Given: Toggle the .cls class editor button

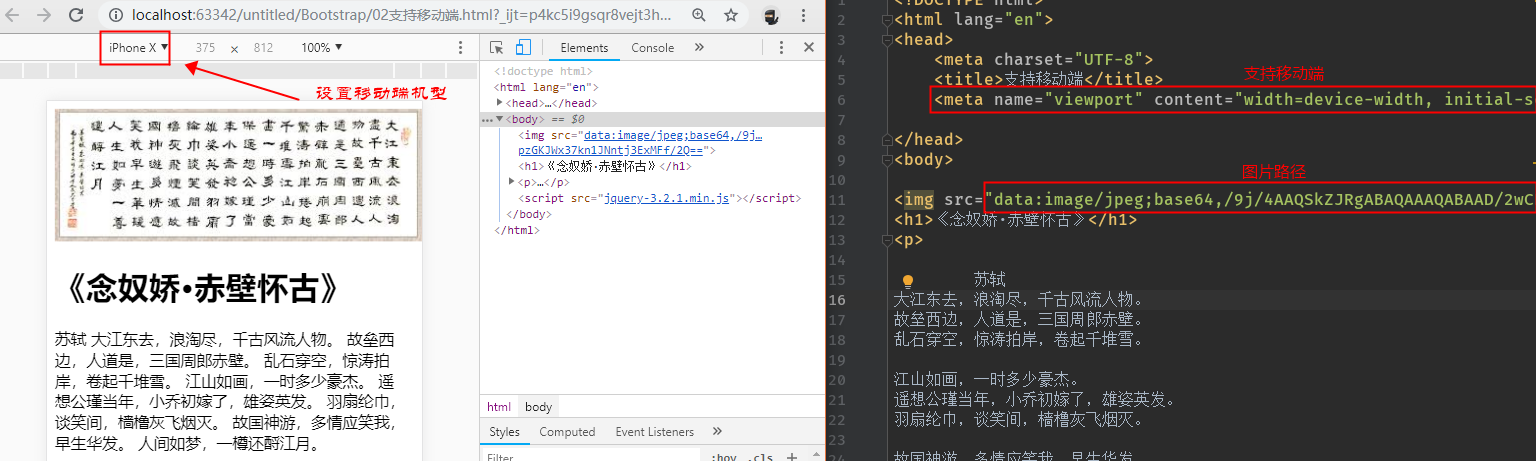Looking at the screenshot, I should pos(762,457).
